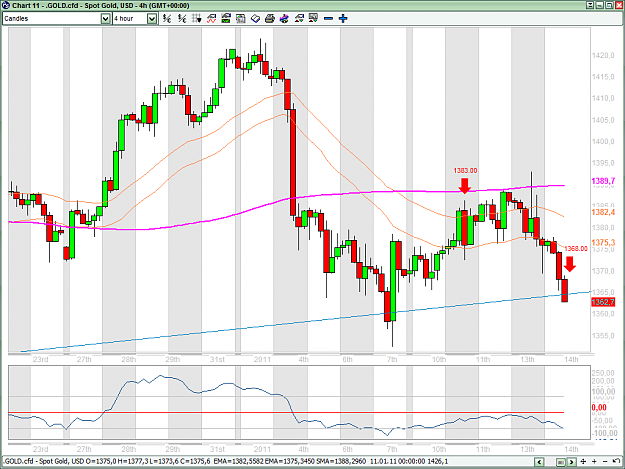Screen dimensions: 625x469
Task: Click the 31st date label under the price chart
Action: click(x=218, y=359)
